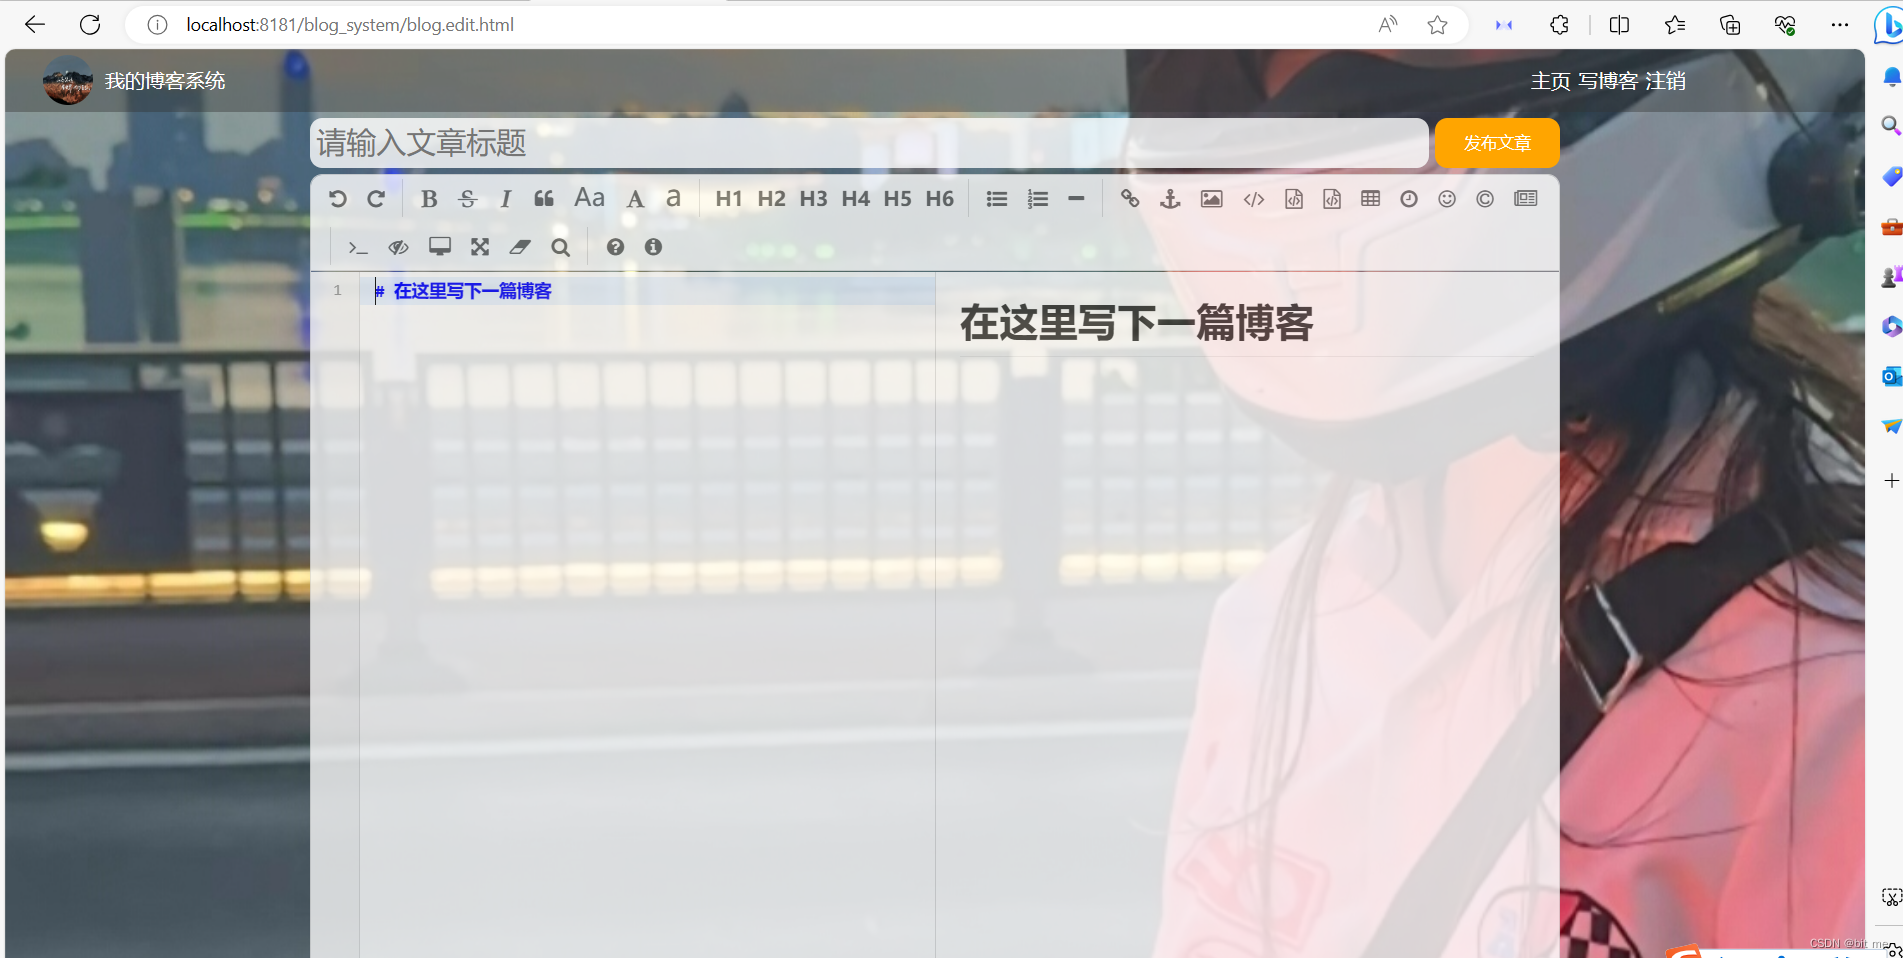Open browser extensions puzzle icon

1559,25
